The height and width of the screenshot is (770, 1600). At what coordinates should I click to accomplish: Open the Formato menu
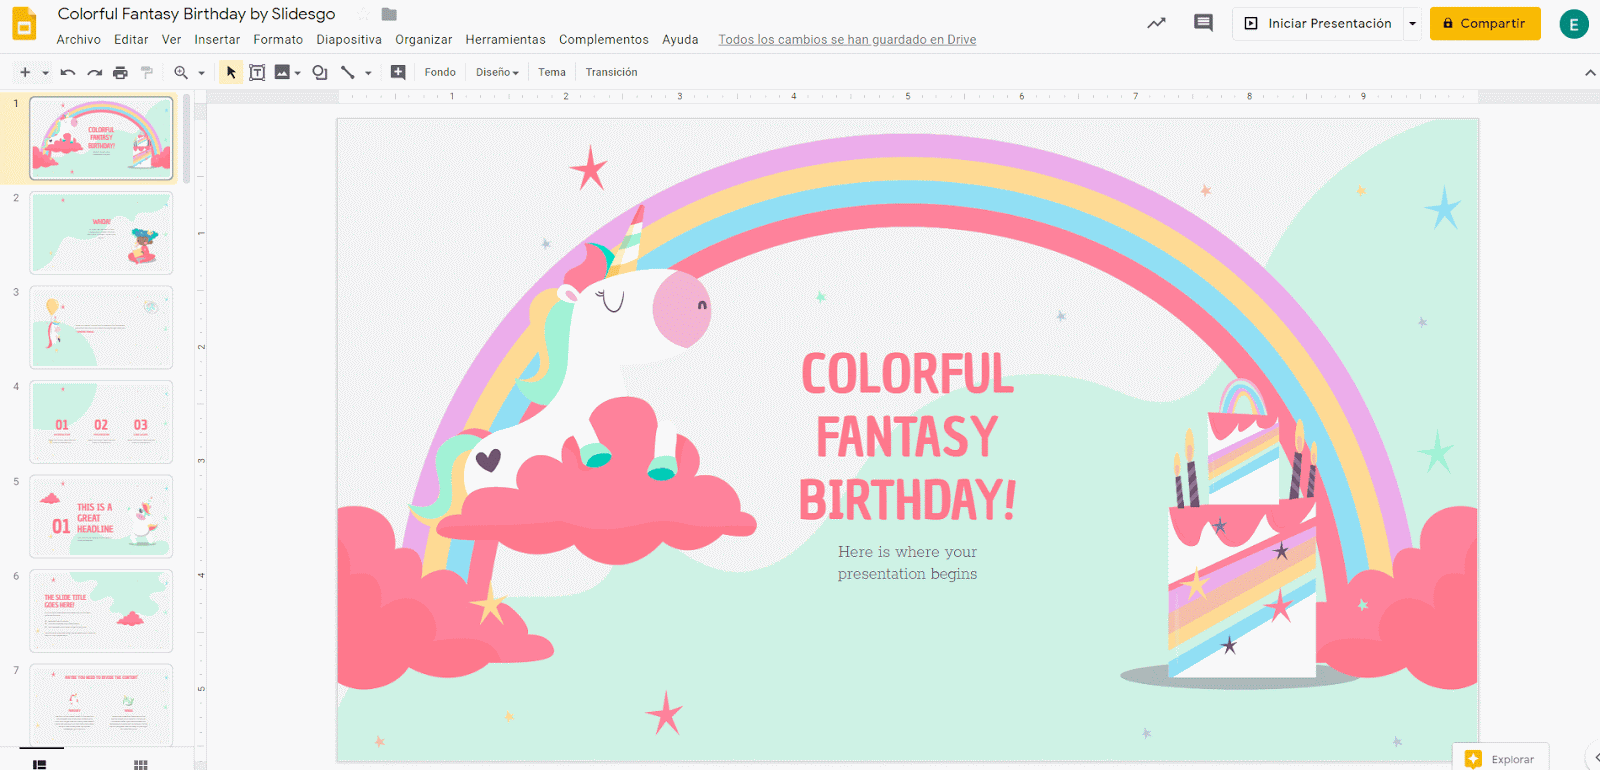[x=278, y=40]
